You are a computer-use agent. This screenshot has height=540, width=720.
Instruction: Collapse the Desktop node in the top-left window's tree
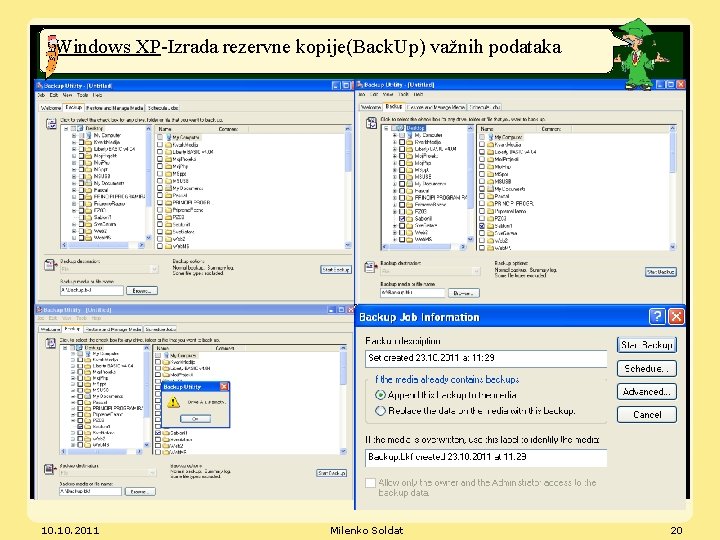[66, 129]
